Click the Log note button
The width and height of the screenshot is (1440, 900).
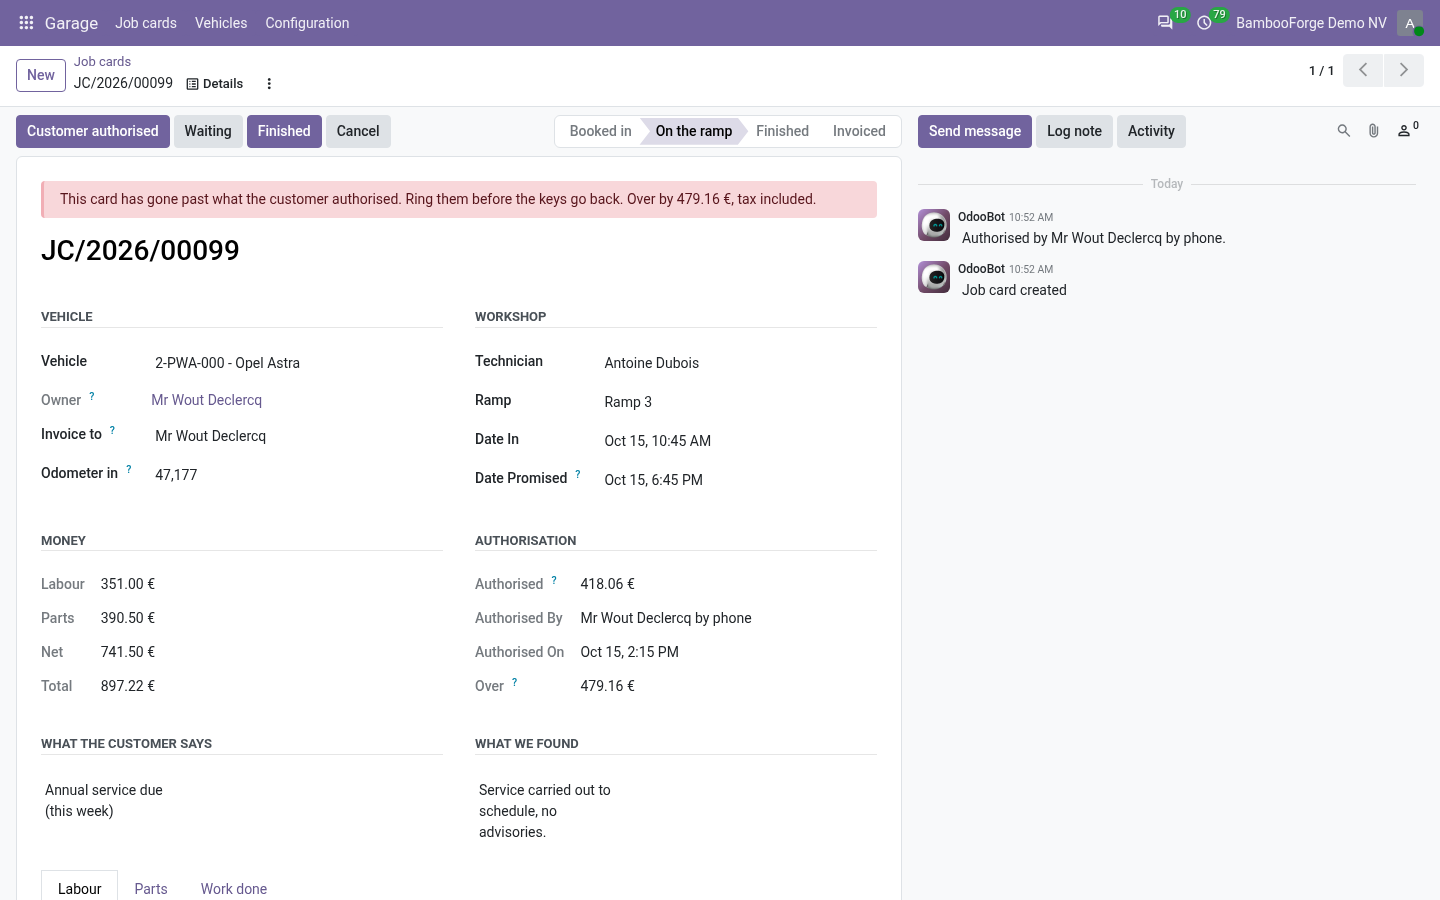1074,131
